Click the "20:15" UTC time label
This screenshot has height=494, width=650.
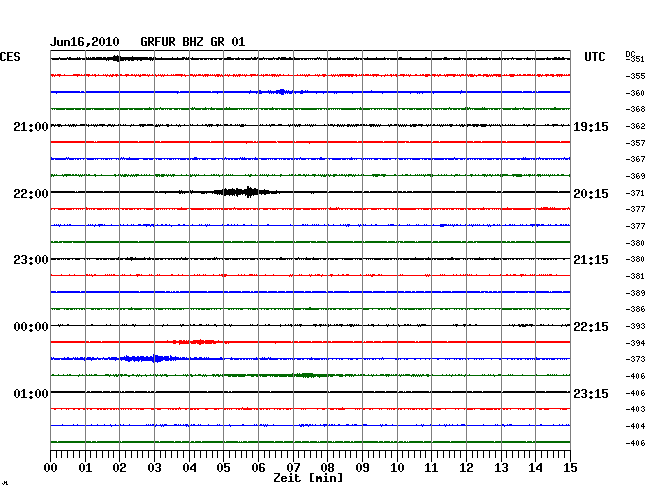[591, 194]
